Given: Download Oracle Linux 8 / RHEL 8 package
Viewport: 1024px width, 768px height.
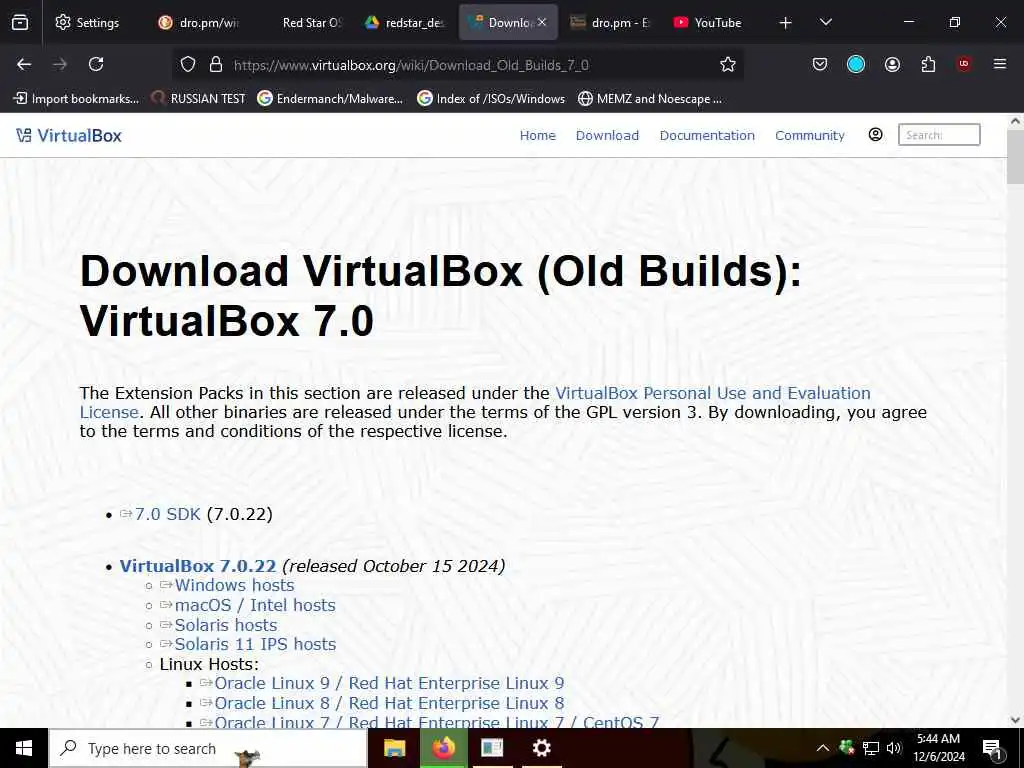Looking at the screenshot, I should [389, 703].
